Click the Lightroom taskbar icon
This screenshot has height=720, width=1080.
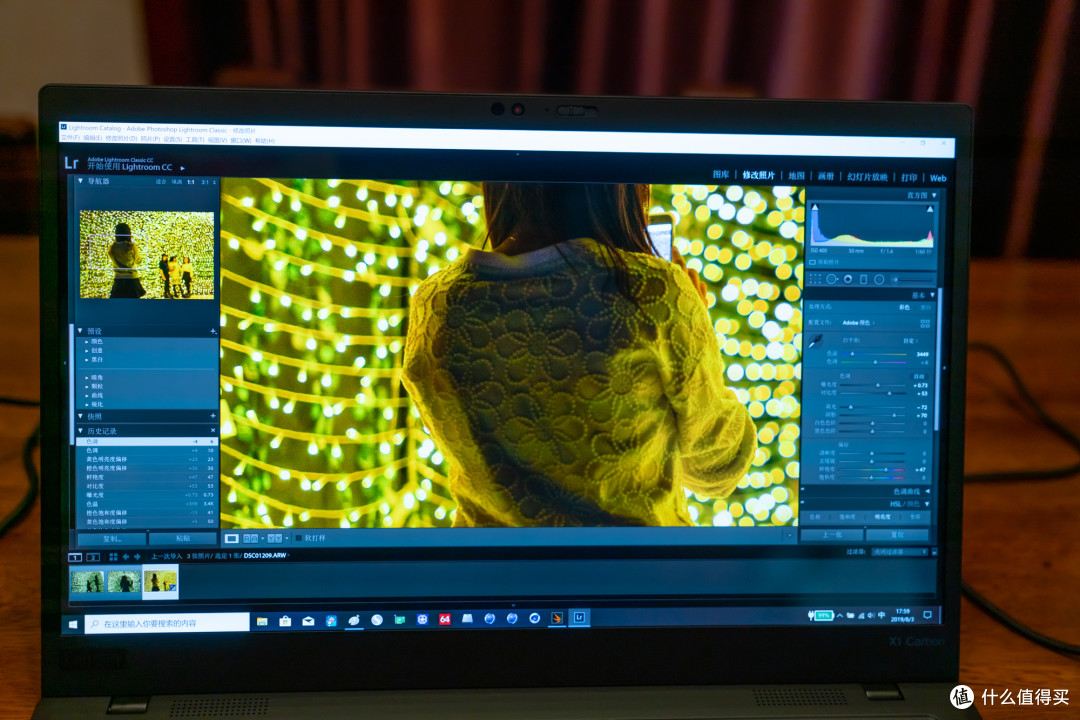pos(579,617)
